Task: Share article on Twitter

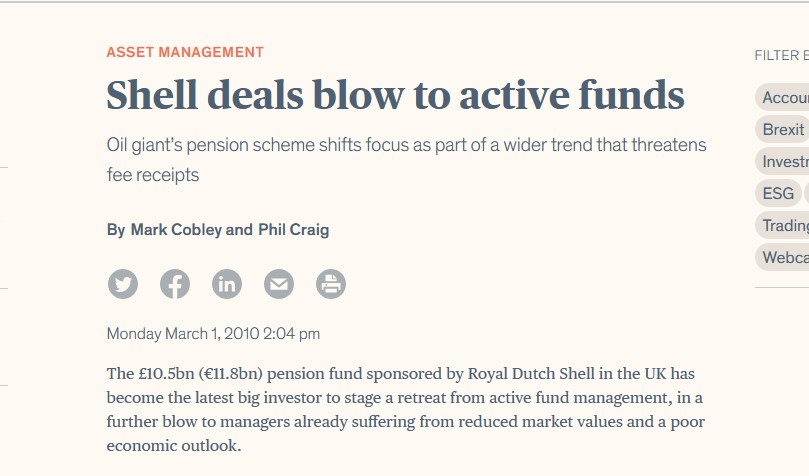Action: 123,285
